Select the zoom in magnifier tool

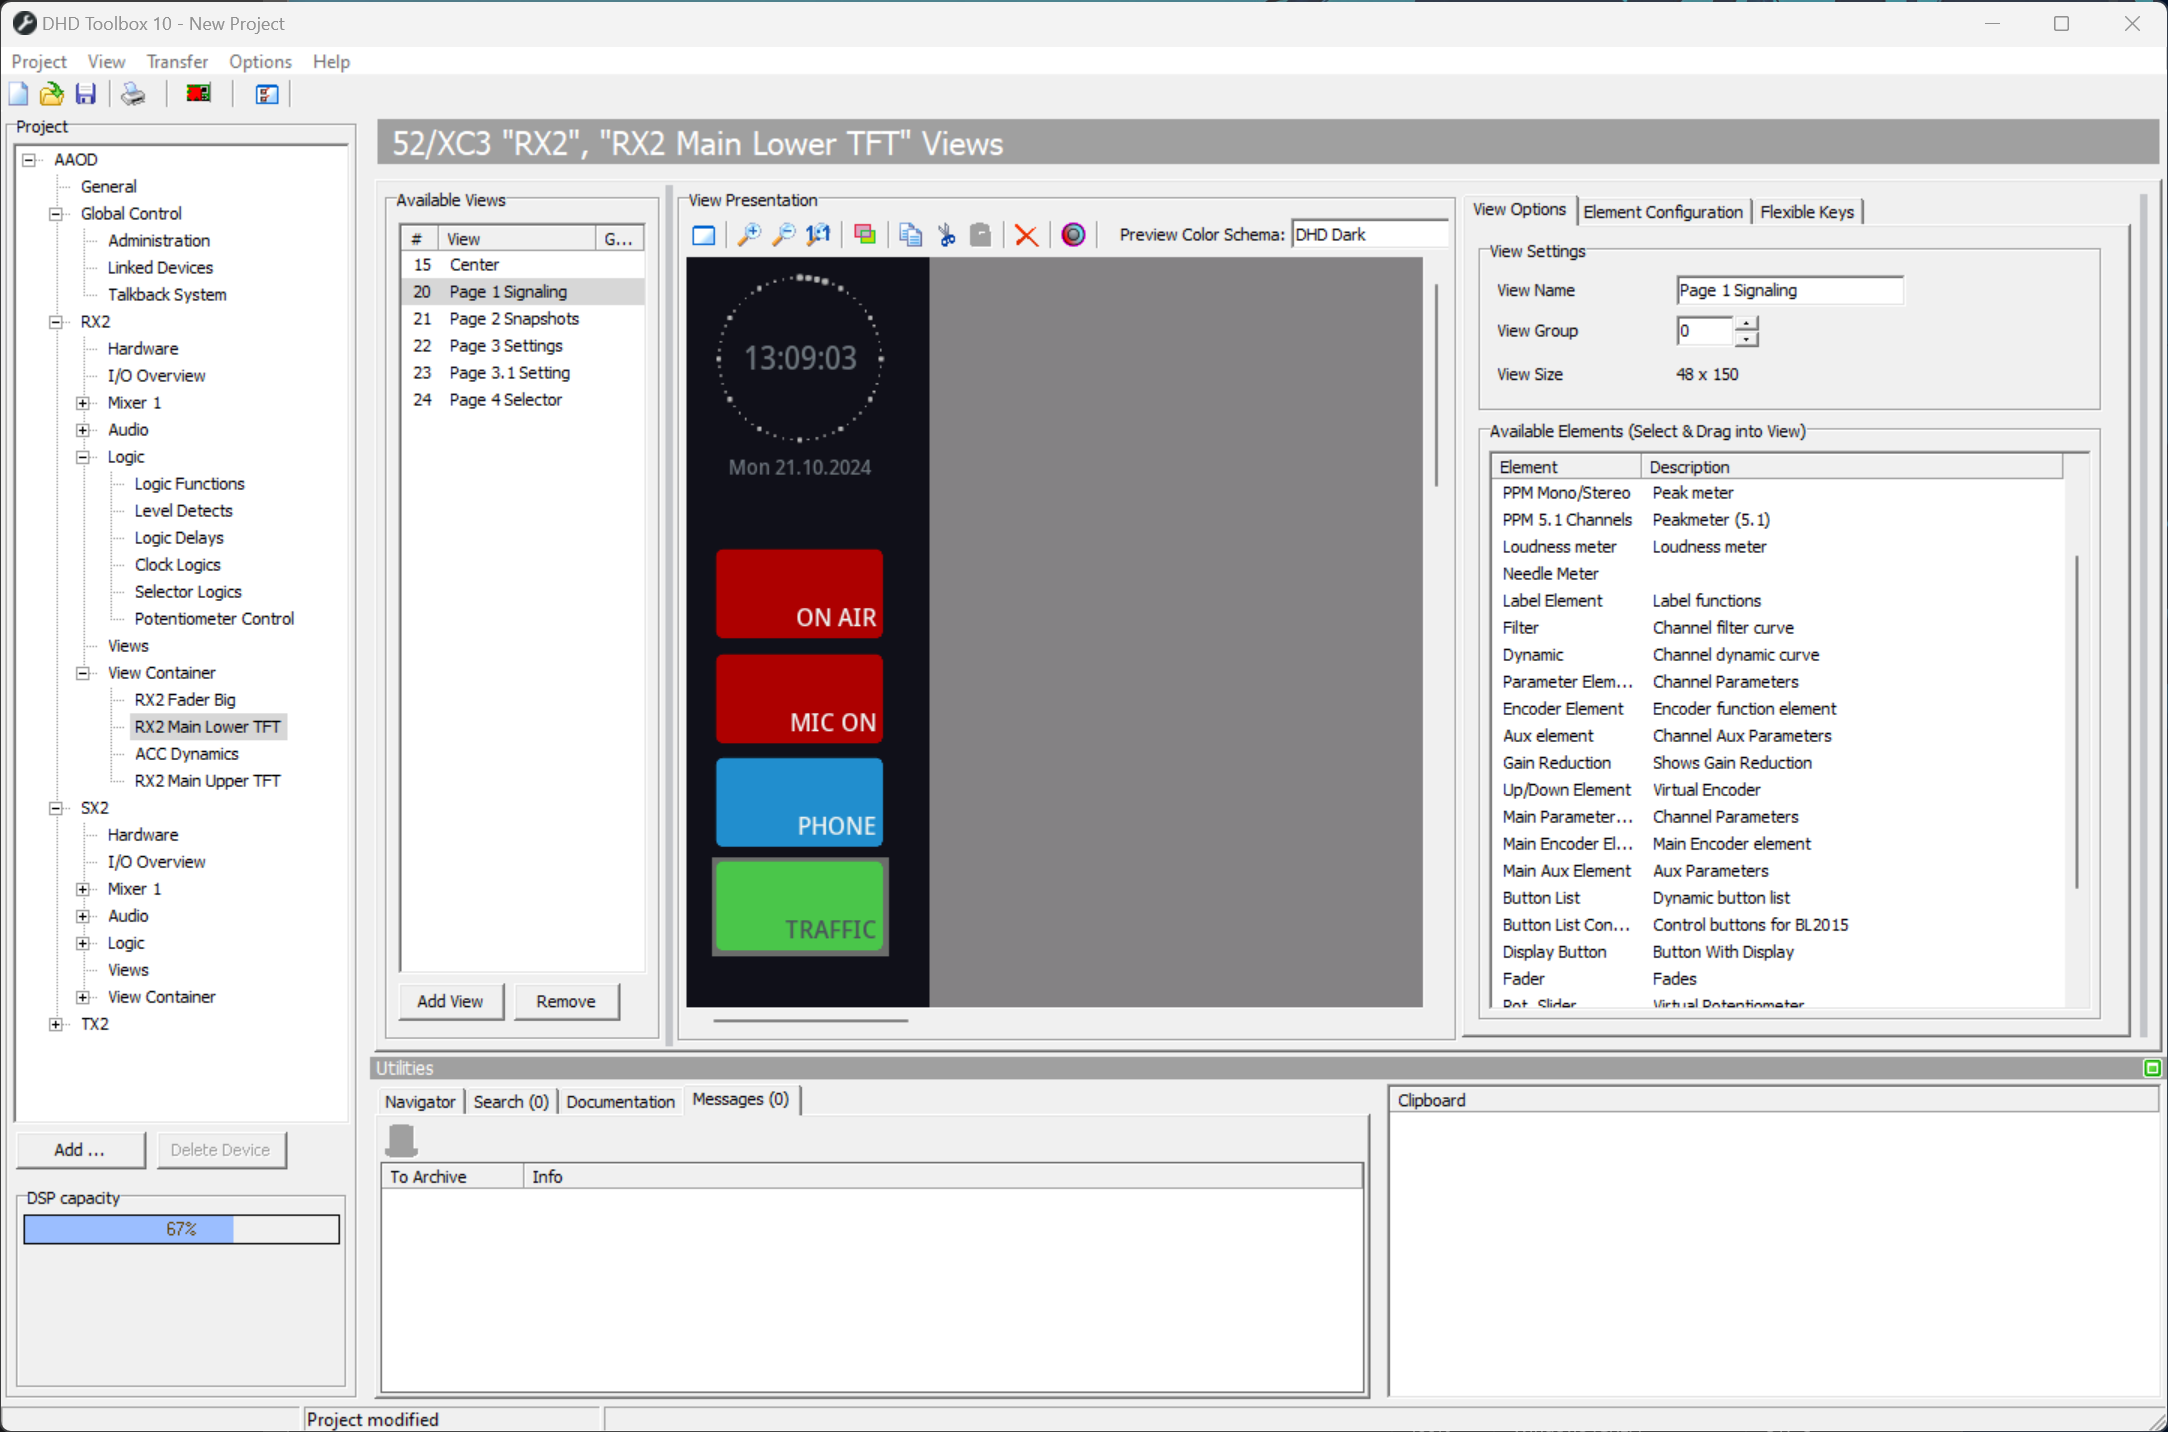[x=749, y=234]
